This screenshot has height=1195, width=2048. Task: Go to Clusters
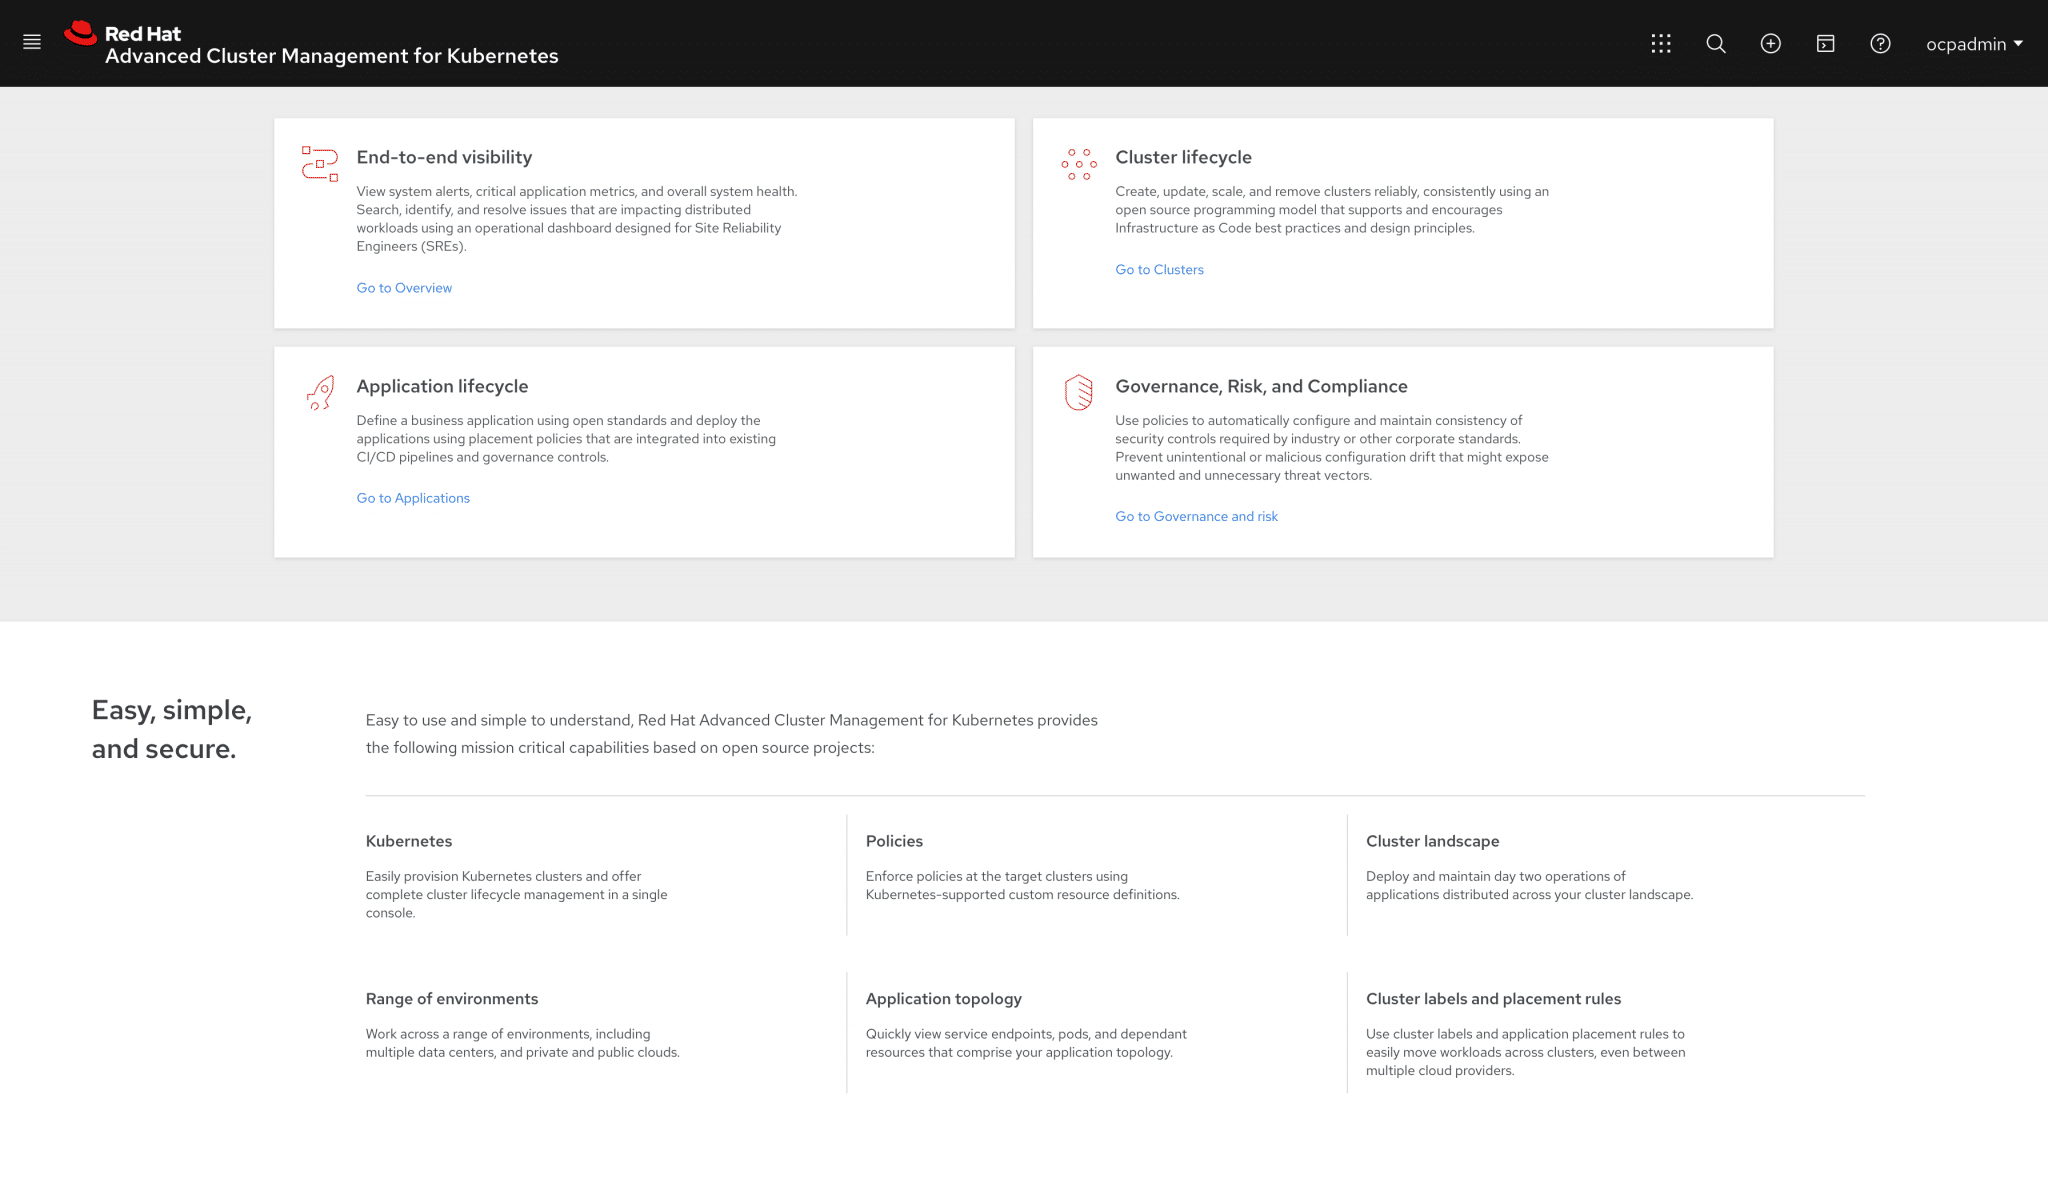pyautogui.click(x=1159, y=269)
